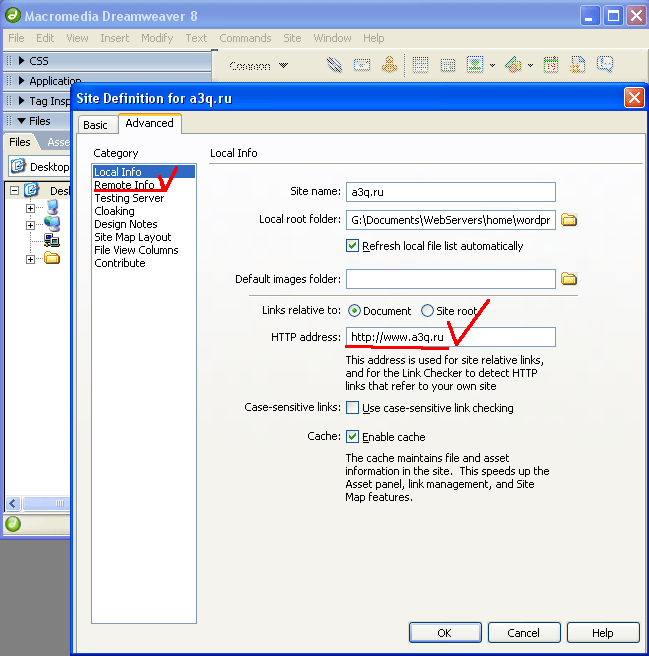Switch to the Basic tab

pos(98,125)
